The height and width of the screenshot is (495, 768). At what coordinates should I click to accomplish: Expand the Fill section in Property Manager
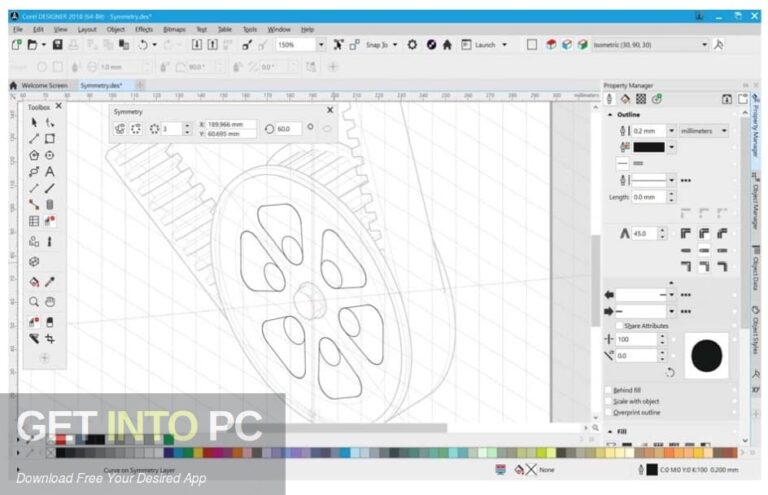click(x=610, y=431)
